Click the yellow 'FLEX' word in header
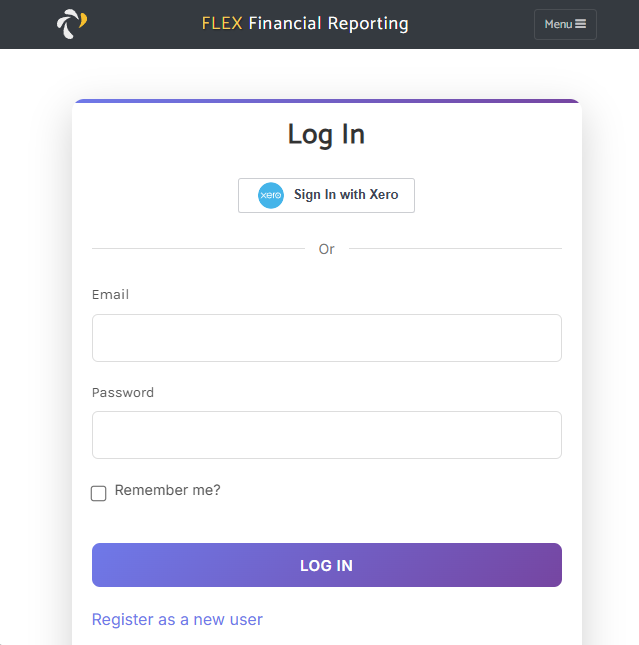Viewport: 639px width, 645px height. [222, 23]
